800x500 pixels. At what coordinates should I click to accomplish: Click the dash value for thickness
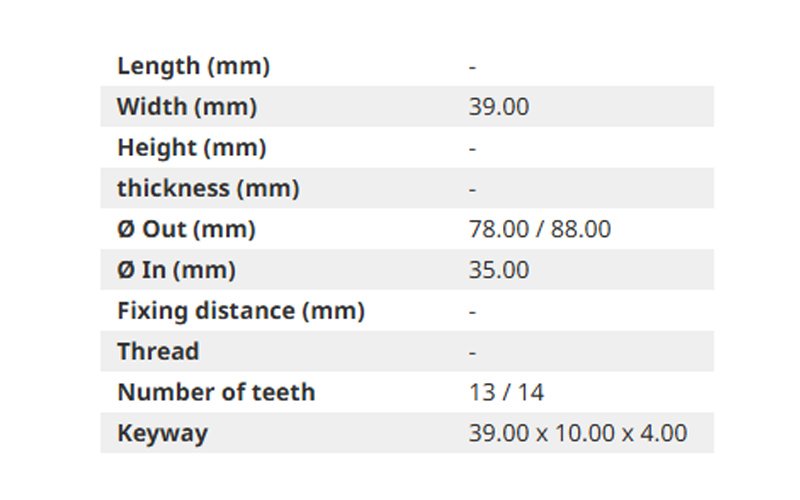[x=472, y=189]
